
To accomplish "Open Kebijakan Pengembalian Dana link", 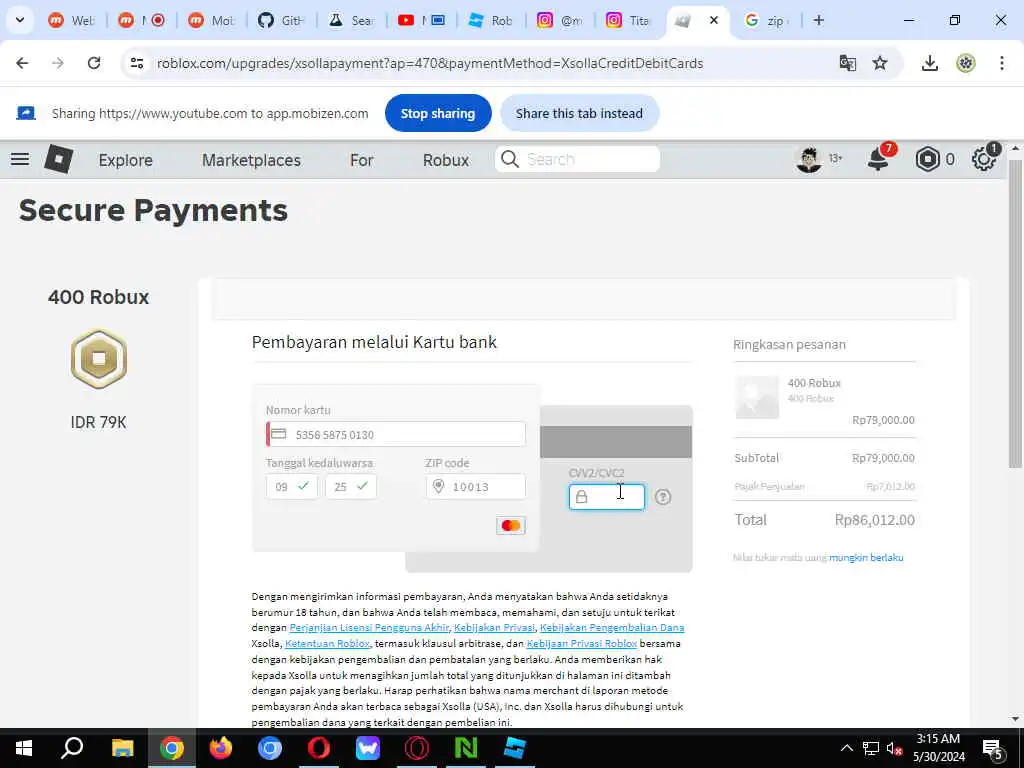I will pyautogui.click(x=612, y=628).
